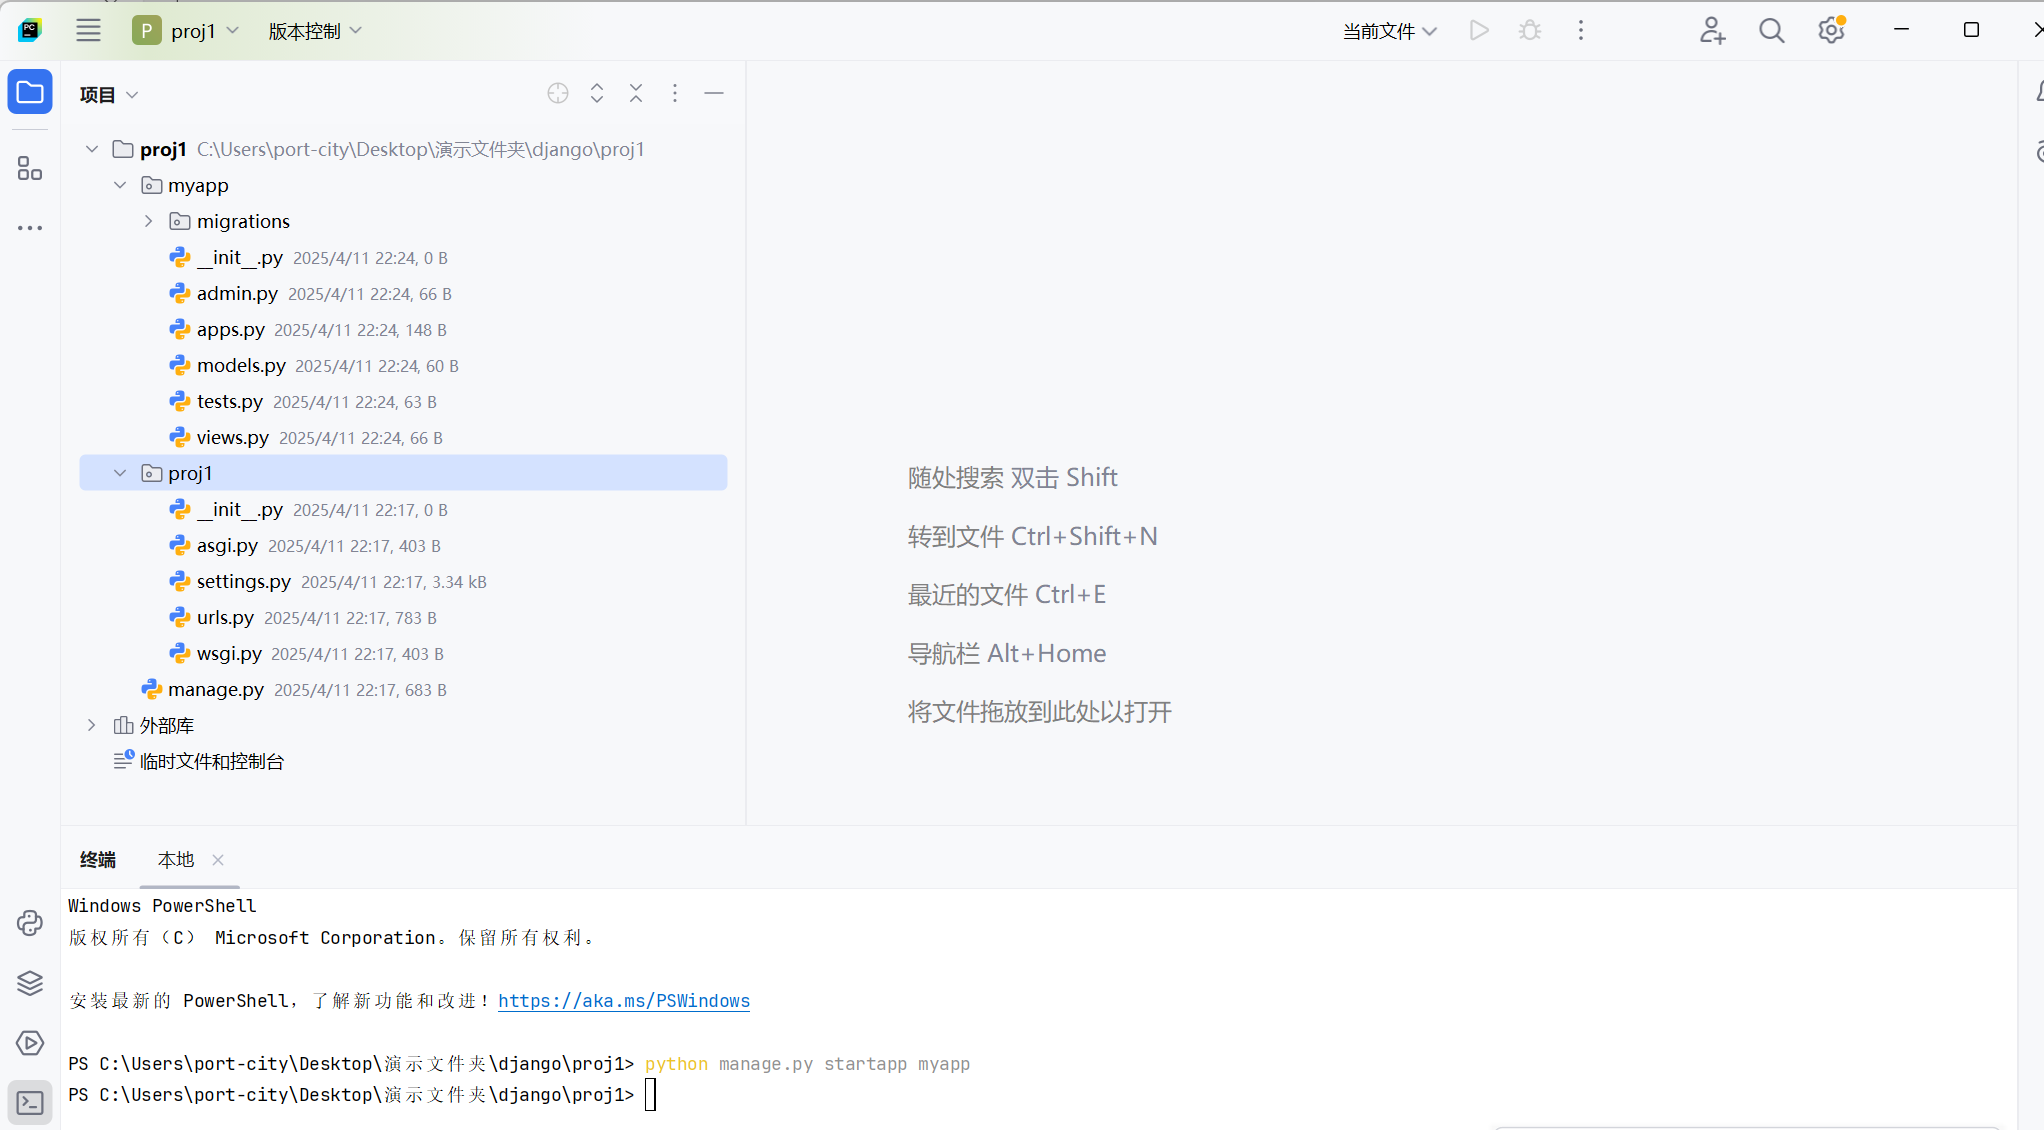This screenshot has height=1130, width=2044.
Task: Open the 当前文件 run configuration dropdown
Action: [1389, 30]
